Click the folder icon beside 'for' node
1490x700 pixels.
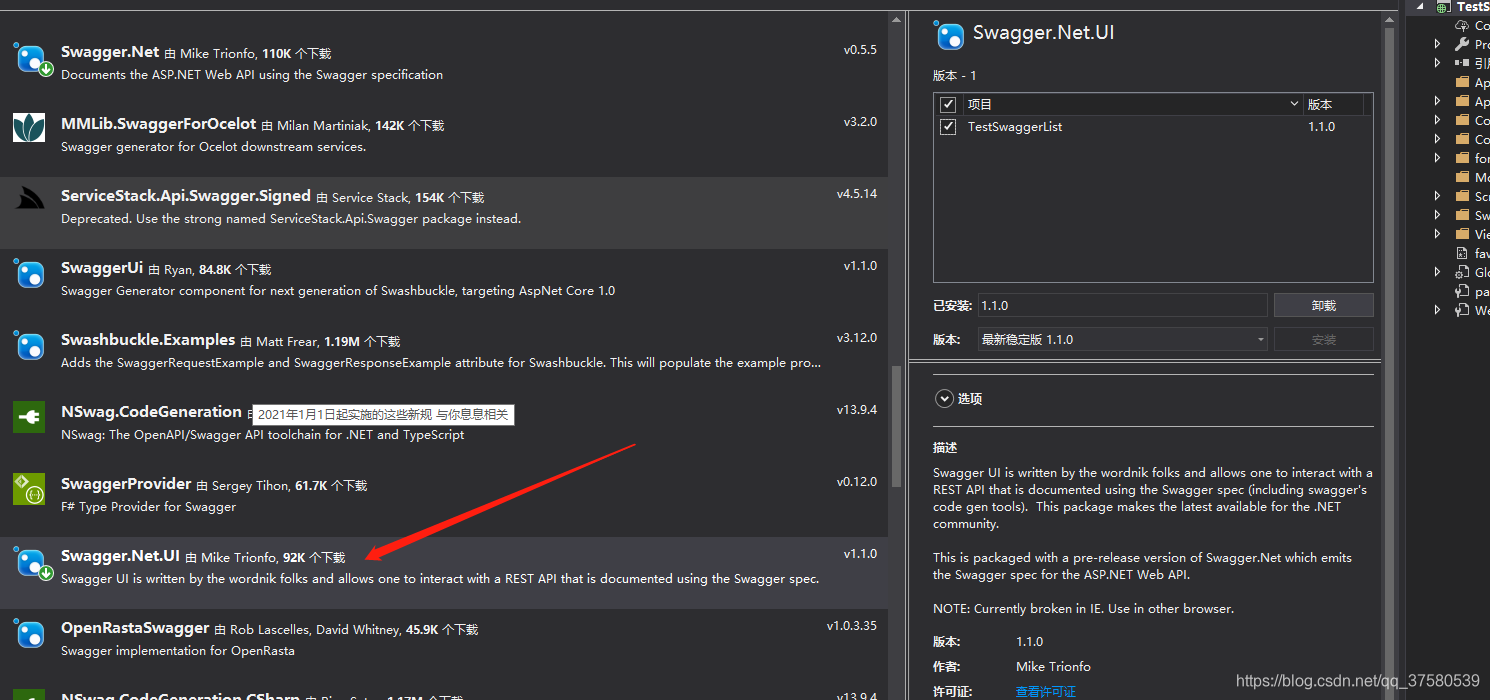pyautogui.click(x=1462, y=158)
